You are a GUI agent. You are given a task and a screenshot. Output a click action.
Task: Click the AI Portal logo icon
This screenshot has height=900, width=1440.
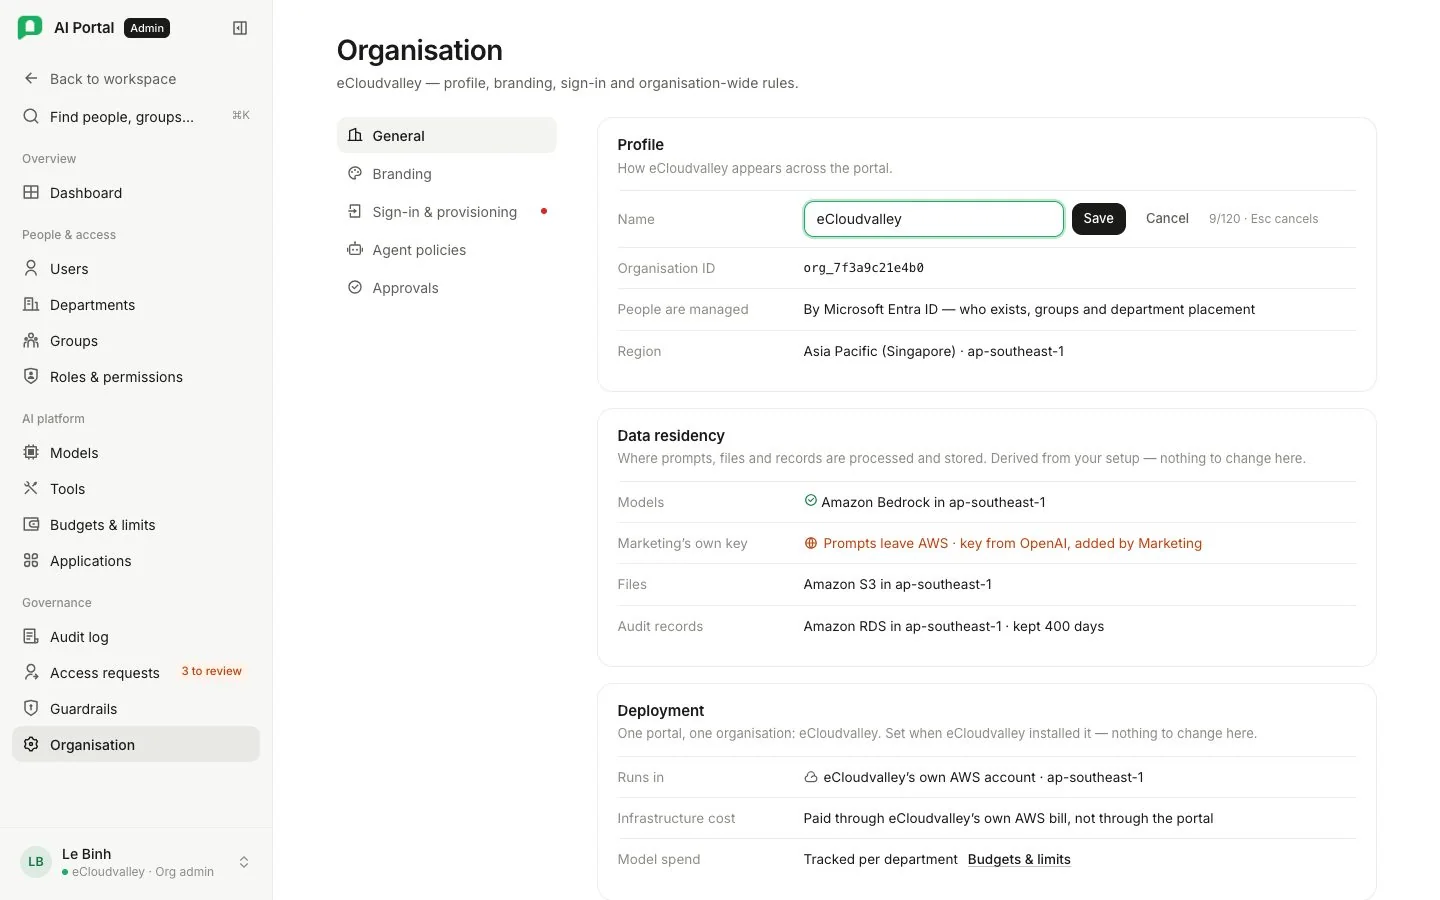click(x=30, y=28)
